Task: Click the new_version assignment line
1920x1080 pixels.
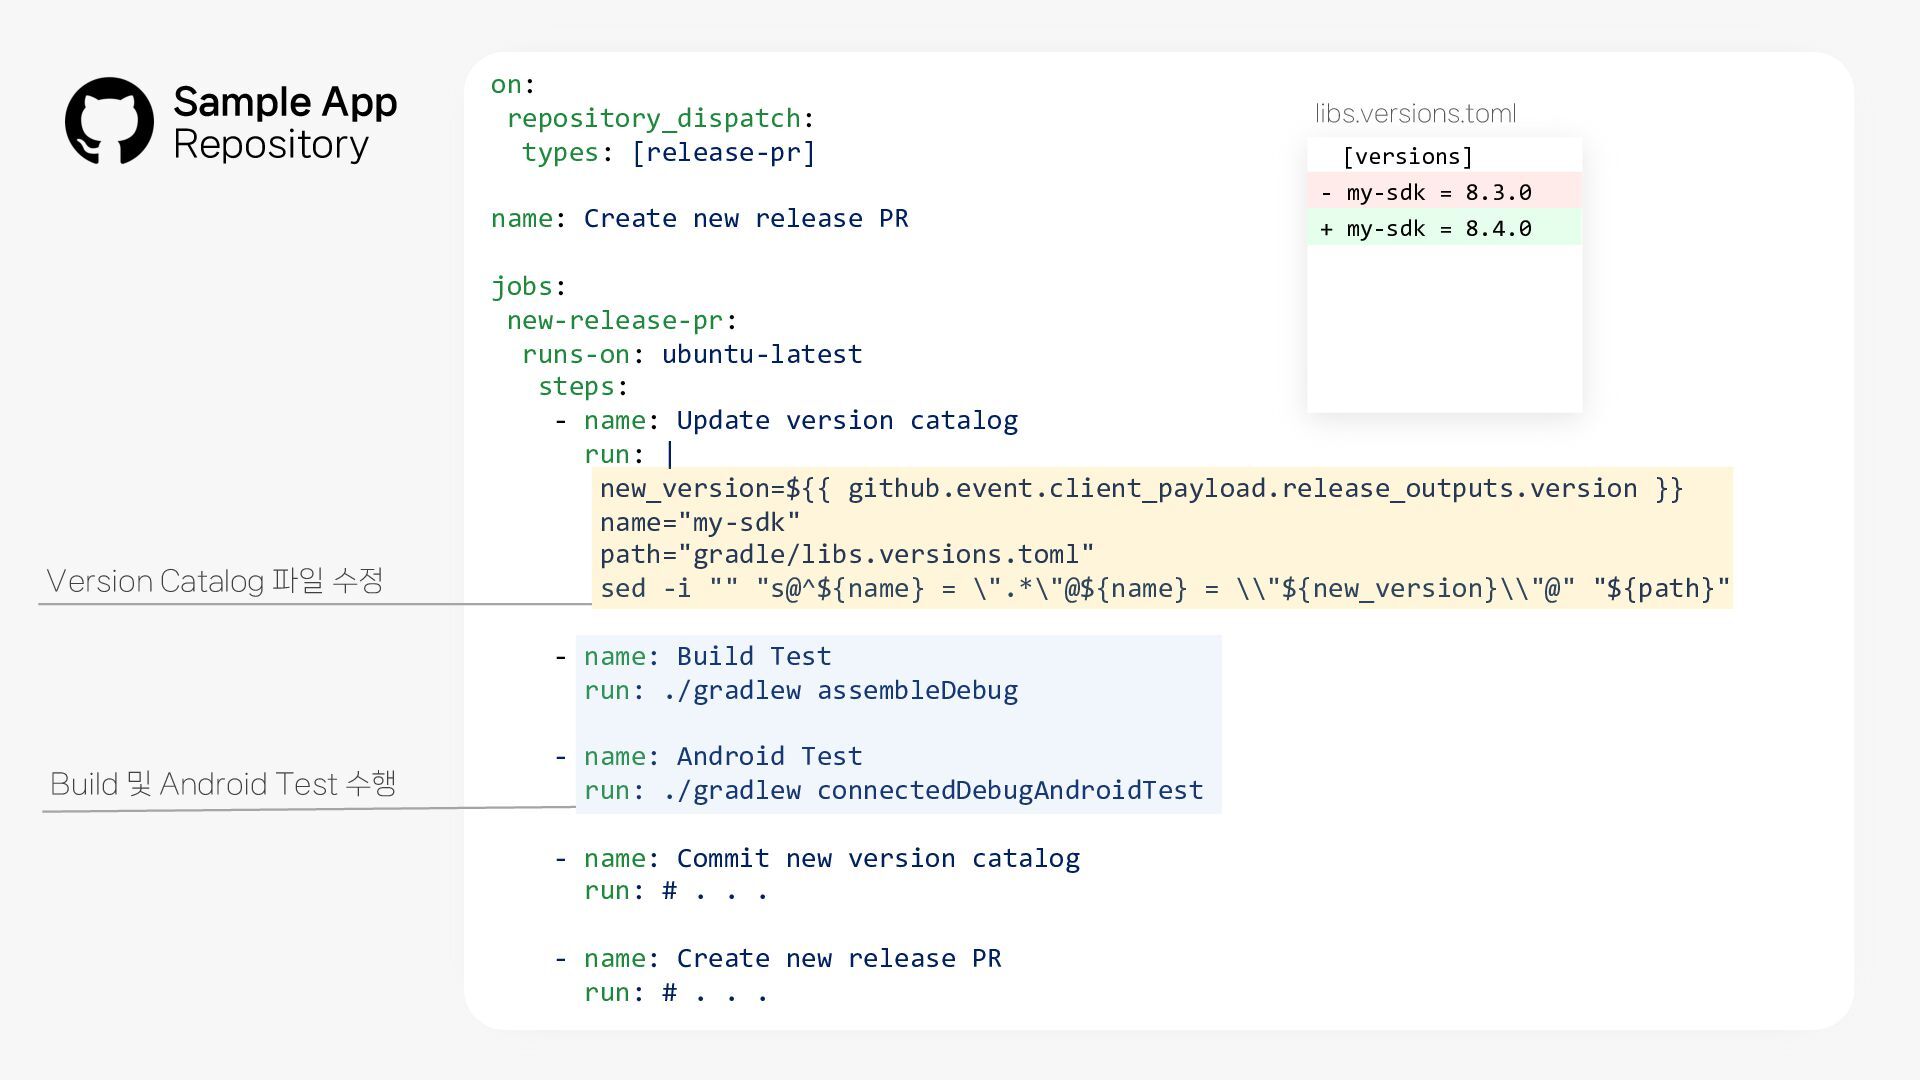Action: 1140,489
